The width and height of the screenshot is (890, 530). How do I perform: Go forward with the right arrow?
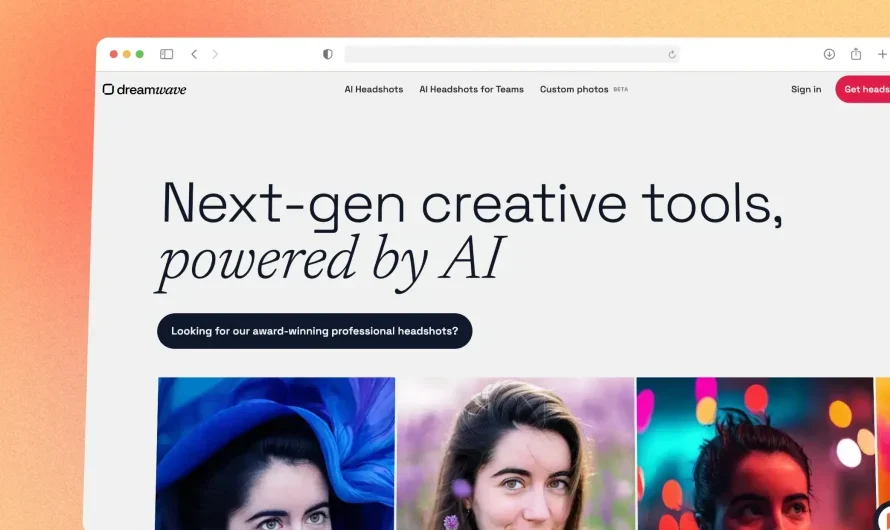[215, 54]
